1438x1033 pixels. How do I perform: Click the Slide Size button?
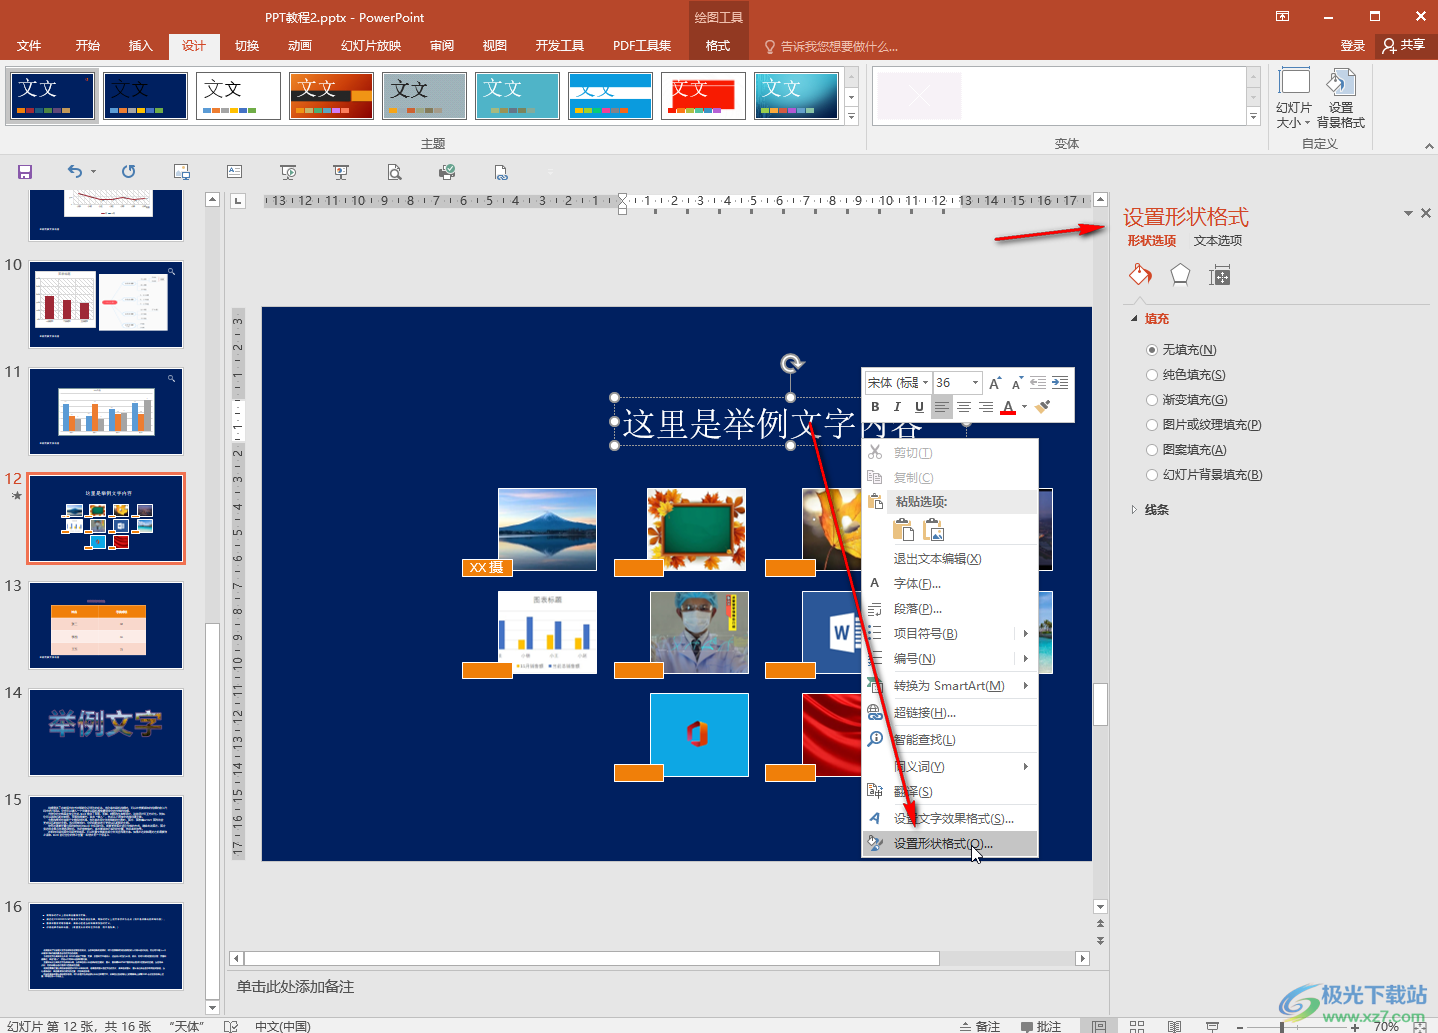[1294, 98]
